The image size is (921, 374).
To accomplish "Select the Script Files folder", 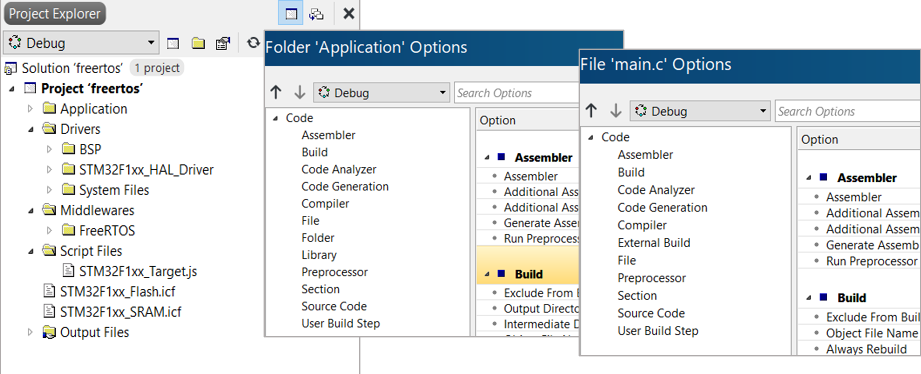I will [x=91, y=251].
